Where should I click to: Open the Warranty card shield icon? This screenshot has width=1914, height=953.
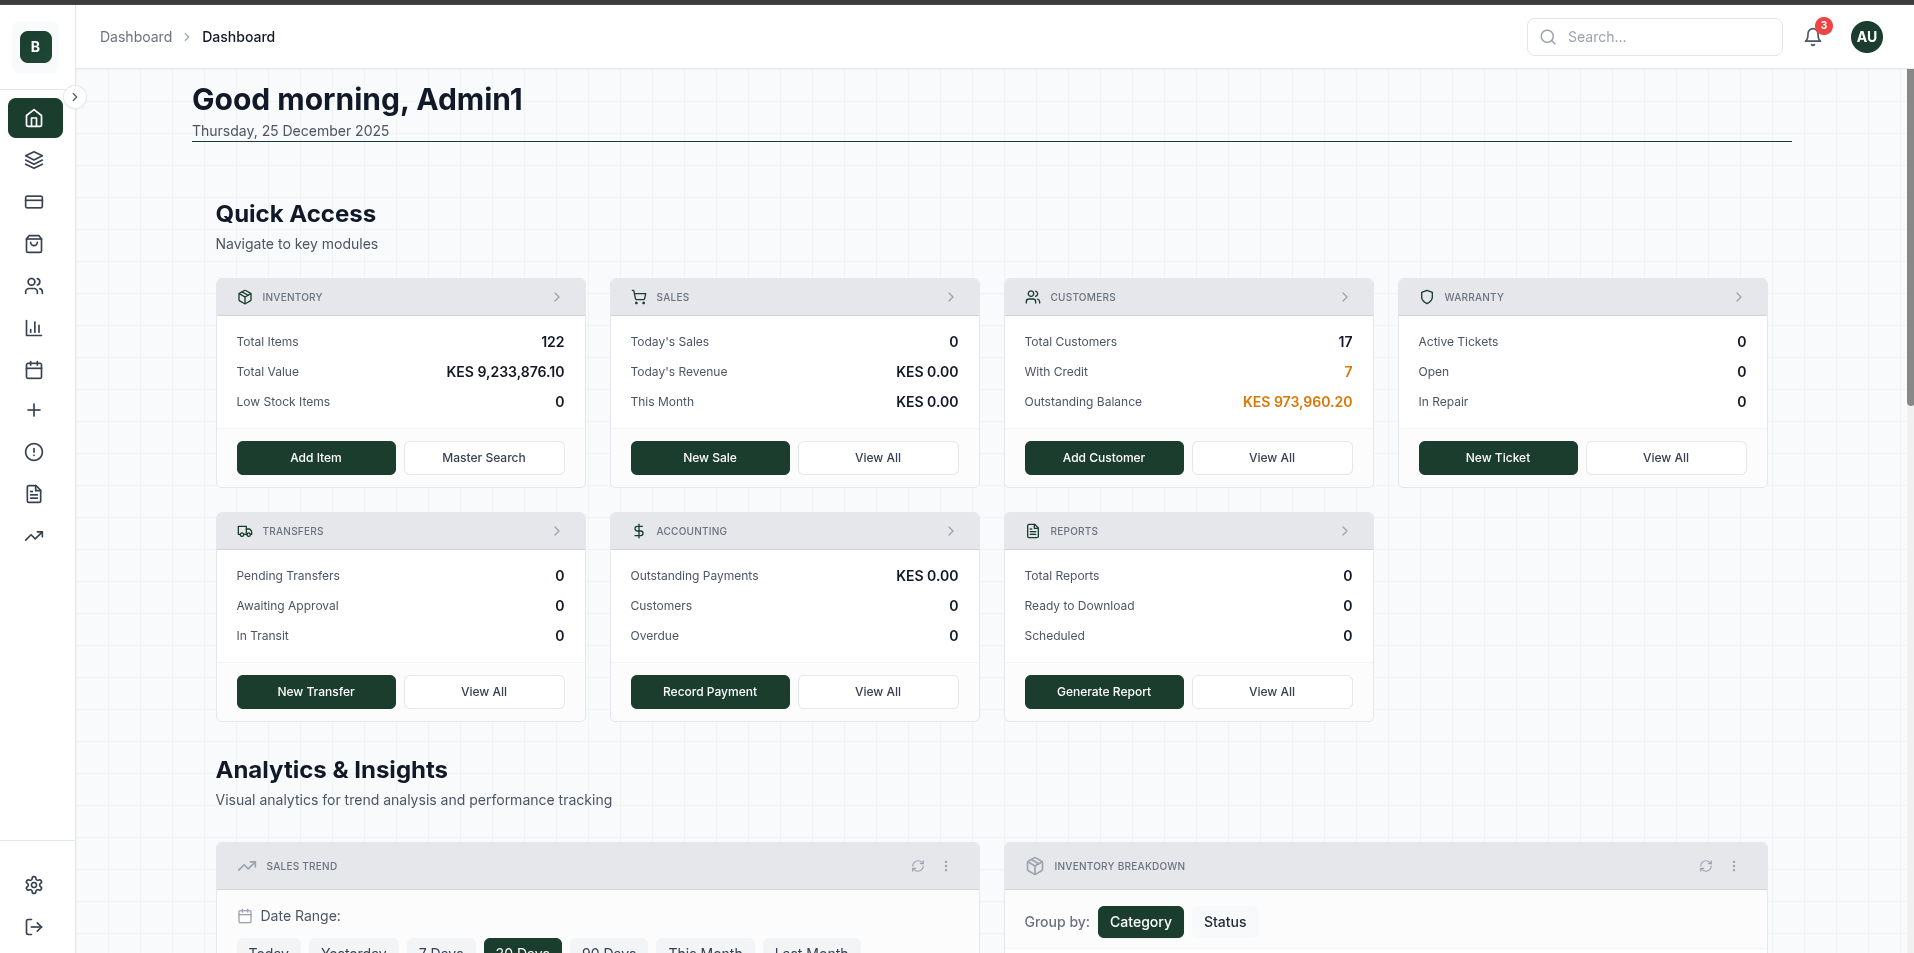[1426, 297]
